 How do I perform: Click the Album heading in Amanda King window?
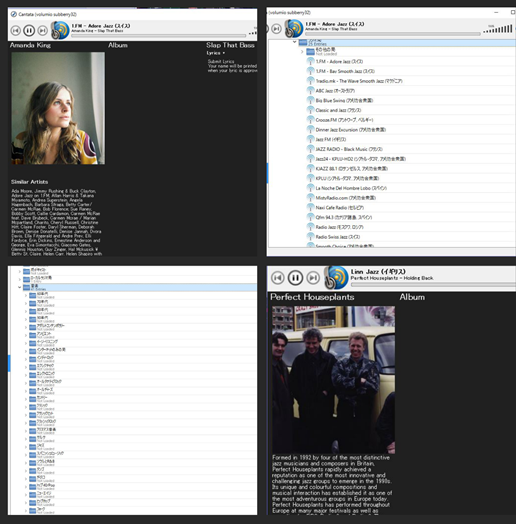(x=118, y=45)
